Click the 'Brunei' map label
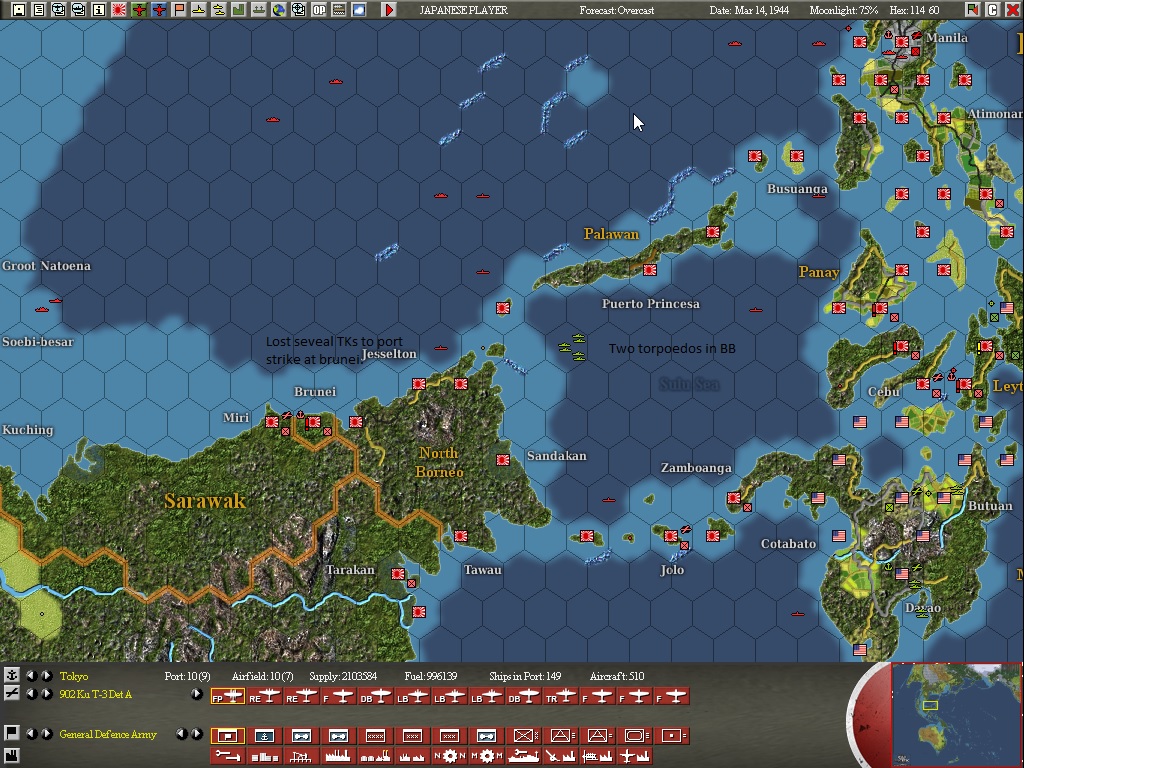The height and width of the screenshot is (768, 1152). [x=315, y=392]
